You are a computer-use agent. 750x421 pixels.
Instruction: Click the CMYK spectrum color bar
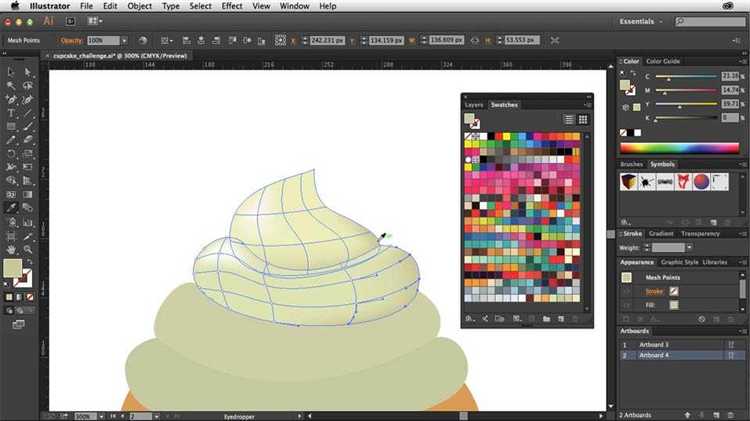pos(679,148)
